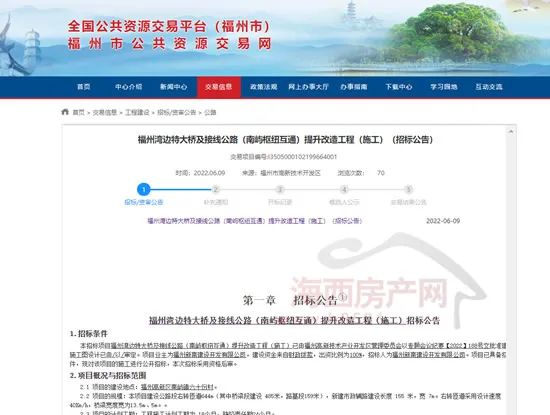Open 互动交流 in the navigation bar
Image resolution: width=550 pixels, height=415 pixels.
pos(489,87)
